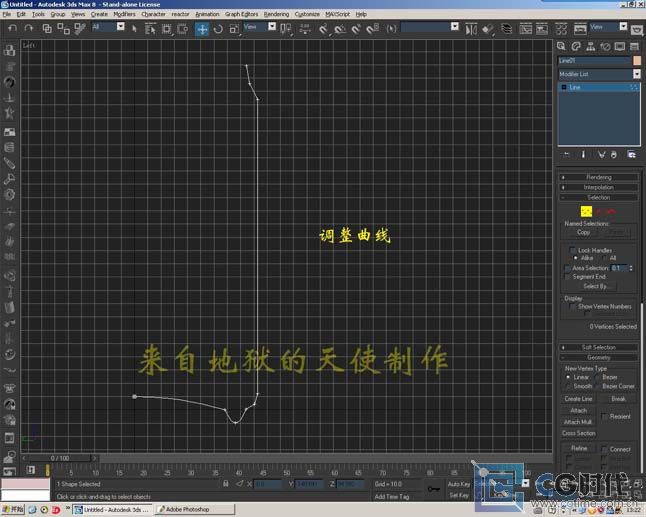Image resolution: width=646 pixels, height=517 pixels.
Task: Open the Render Scene dialog icon
Action: click(x=580, y=29)
